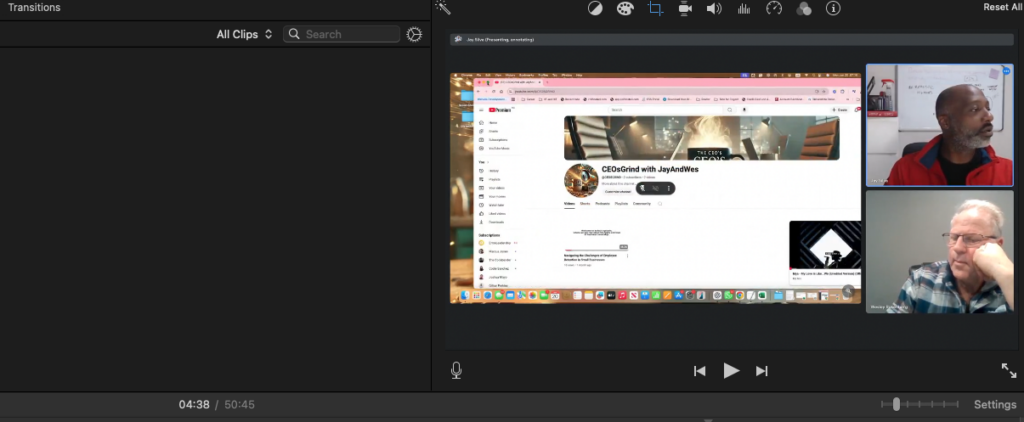Open the video stabilization tool
This screenshot has width=1024, height=422.
pyautogui.click(x=685, y=9)
